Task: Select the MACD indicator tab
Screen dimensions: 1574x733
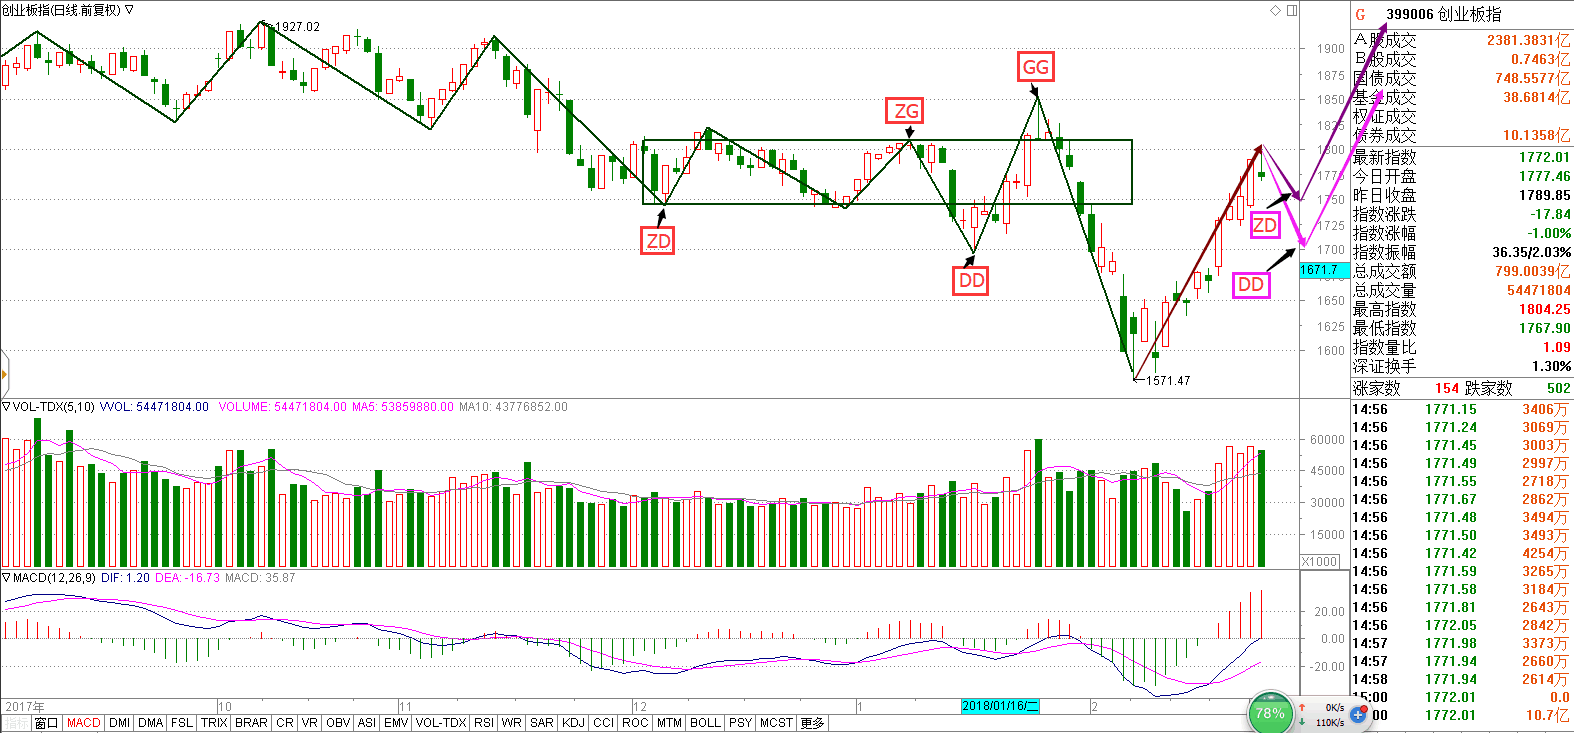Action: (84, 723)
